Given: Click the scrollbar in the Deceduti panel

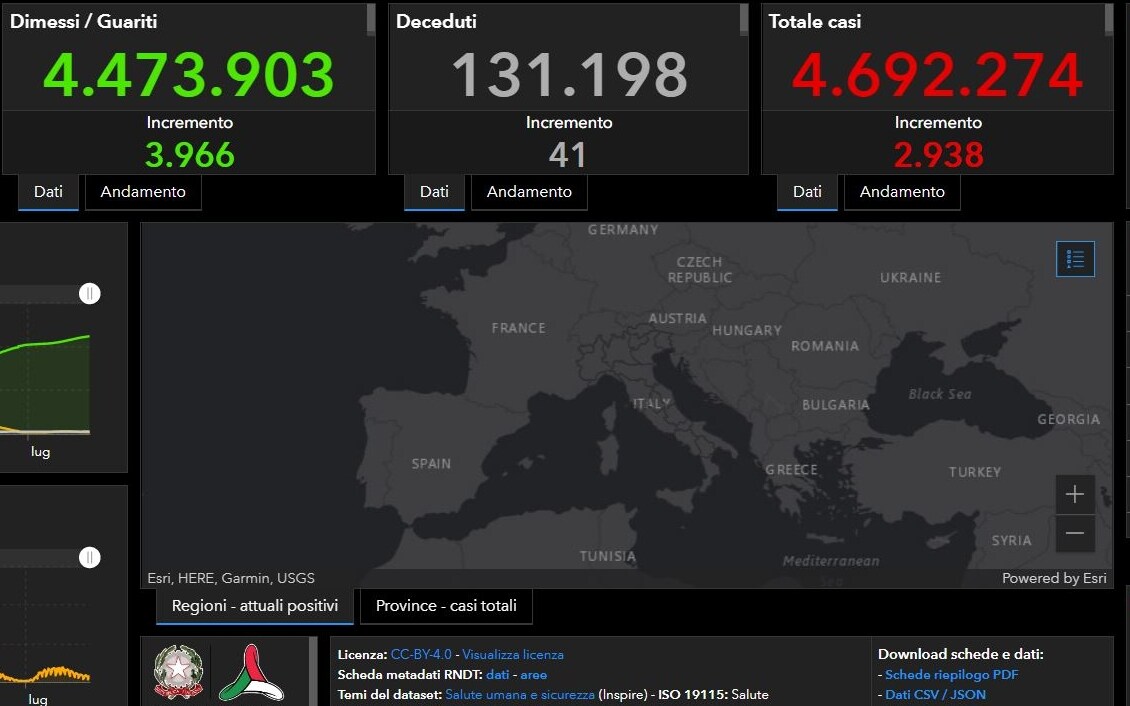Looking at the screenshot, I should (x=743, y=20).
